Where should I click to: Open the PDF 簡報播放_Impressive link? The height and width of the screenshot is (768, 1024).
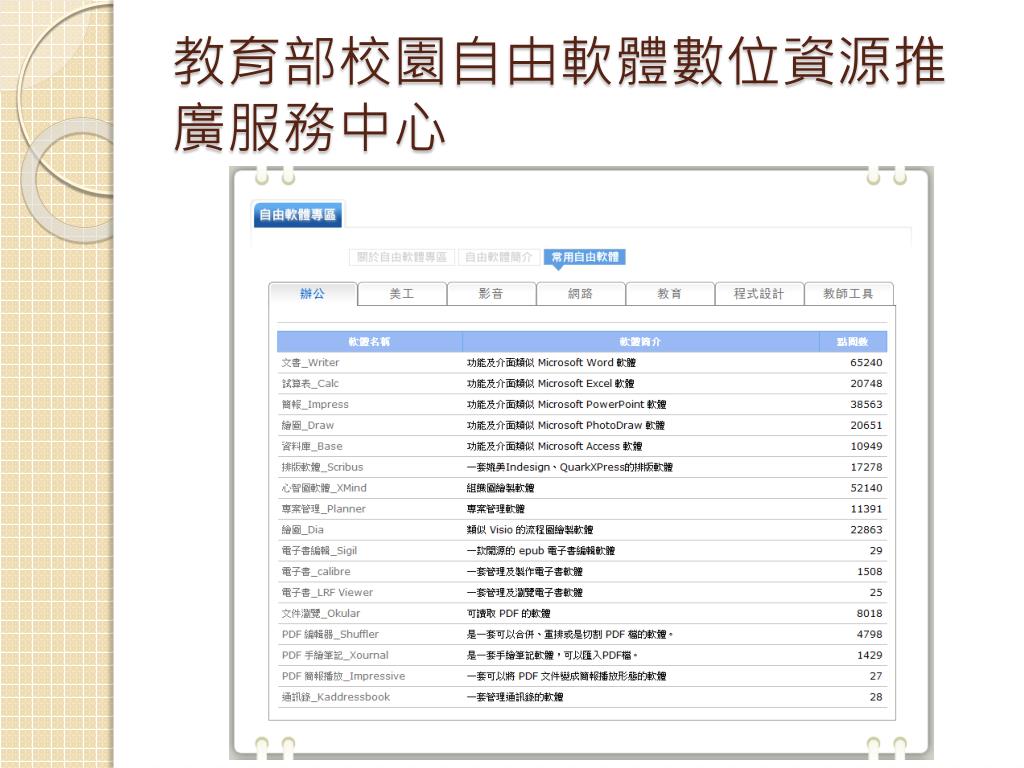click(x=344, y=676)
